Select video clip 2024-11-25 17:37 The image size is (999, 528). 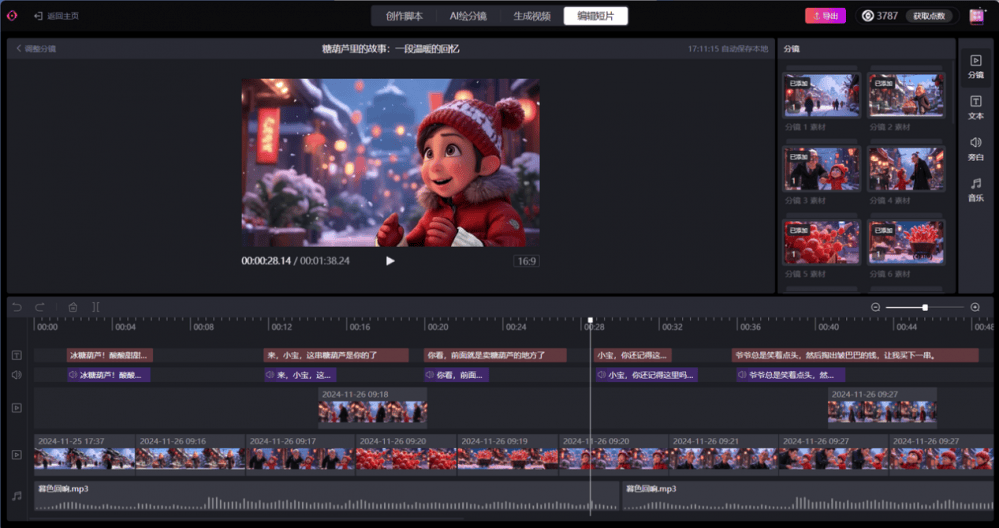point(84,455)
